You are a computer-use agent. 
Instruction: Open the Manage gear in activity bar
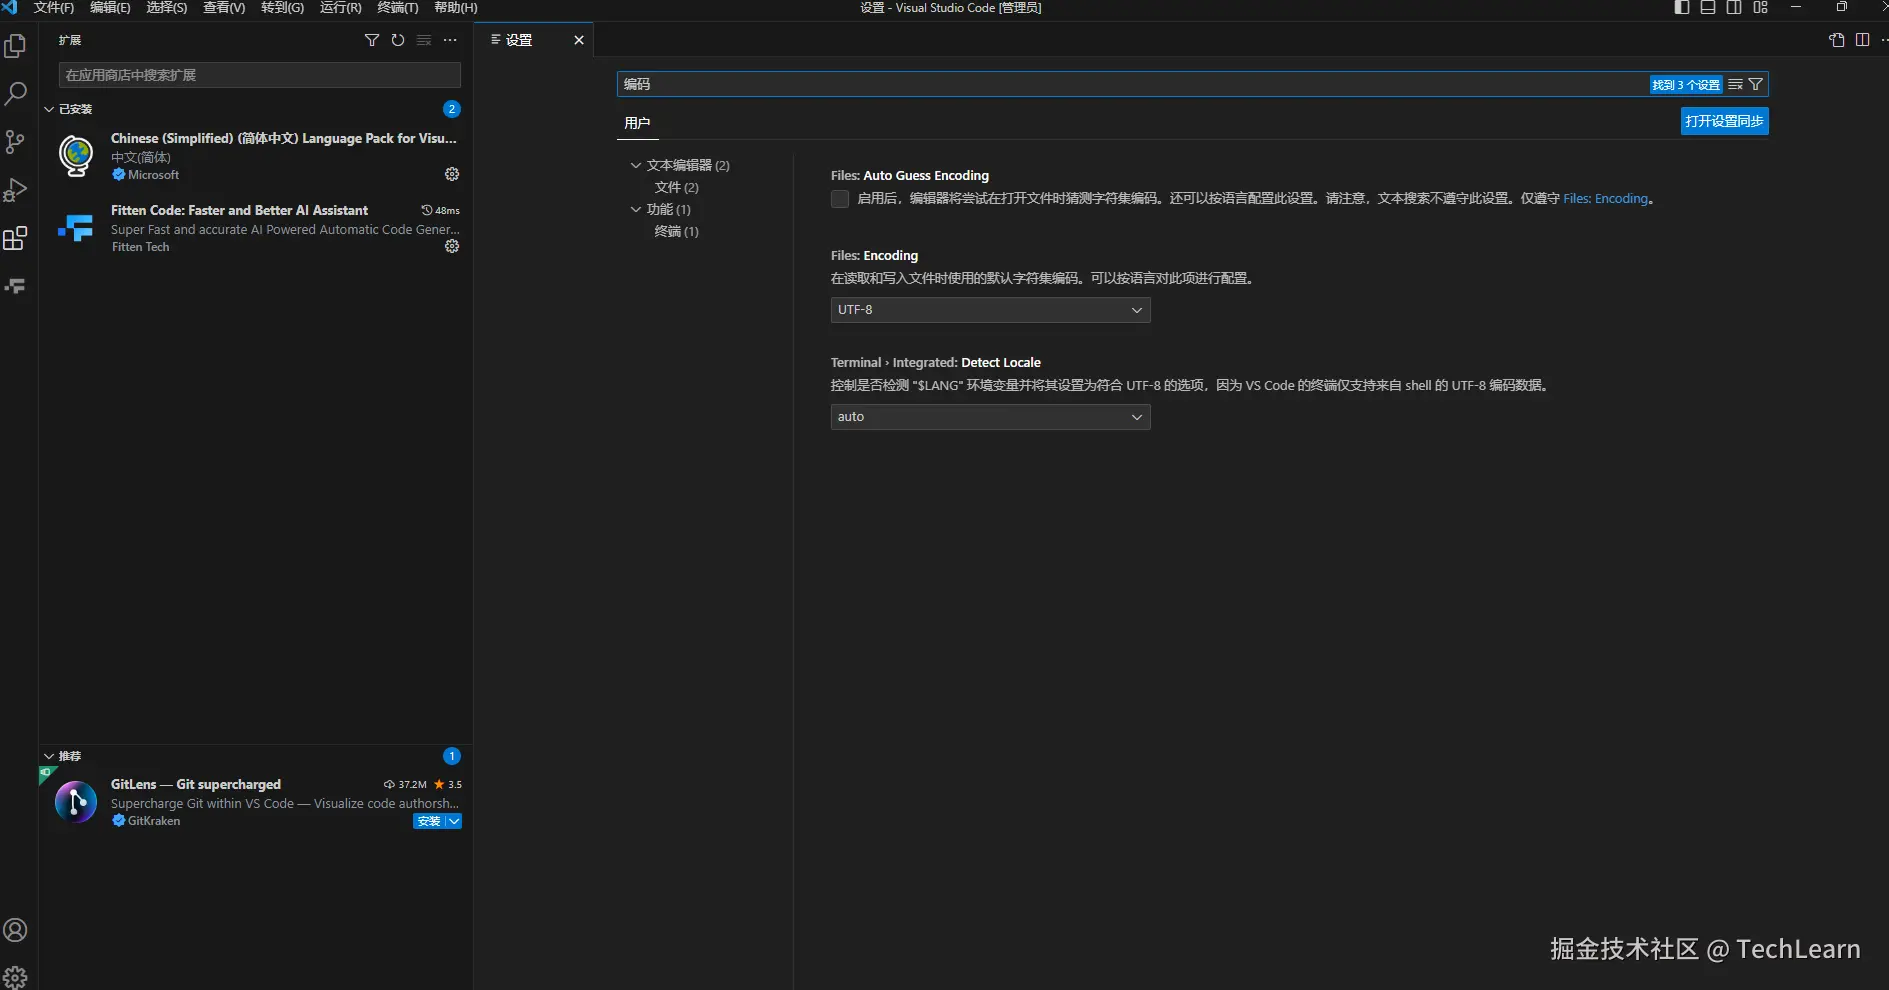coord(16,977)
